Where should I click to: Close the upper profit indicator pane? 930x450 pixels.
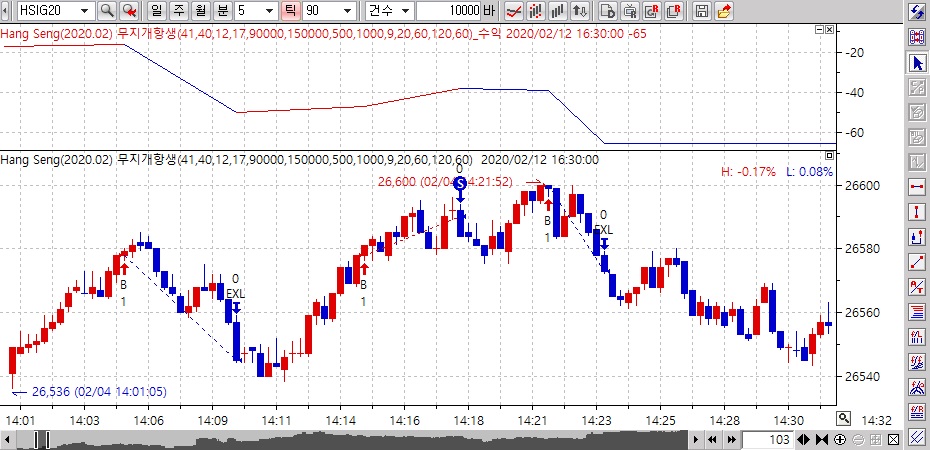click(x=829, y=31)
